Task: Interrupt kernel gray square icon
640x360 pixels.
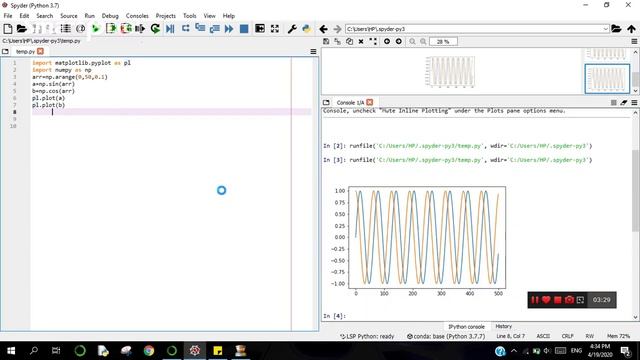Action: 613,102
